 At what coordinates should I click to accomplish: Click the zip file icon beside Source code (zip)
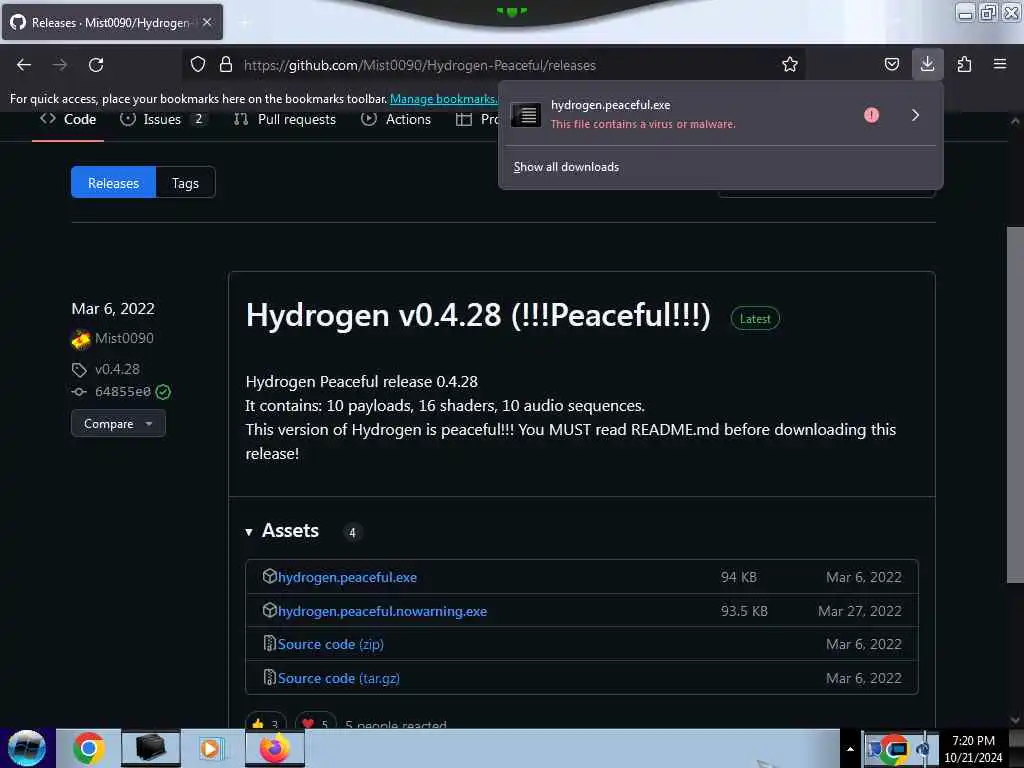pos(269,643)
